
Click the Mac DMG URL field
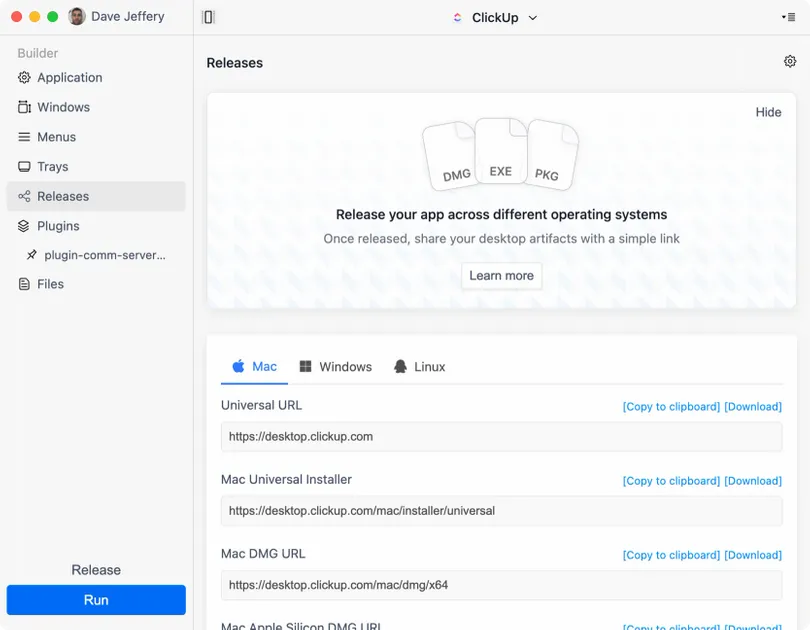(500, 585)
